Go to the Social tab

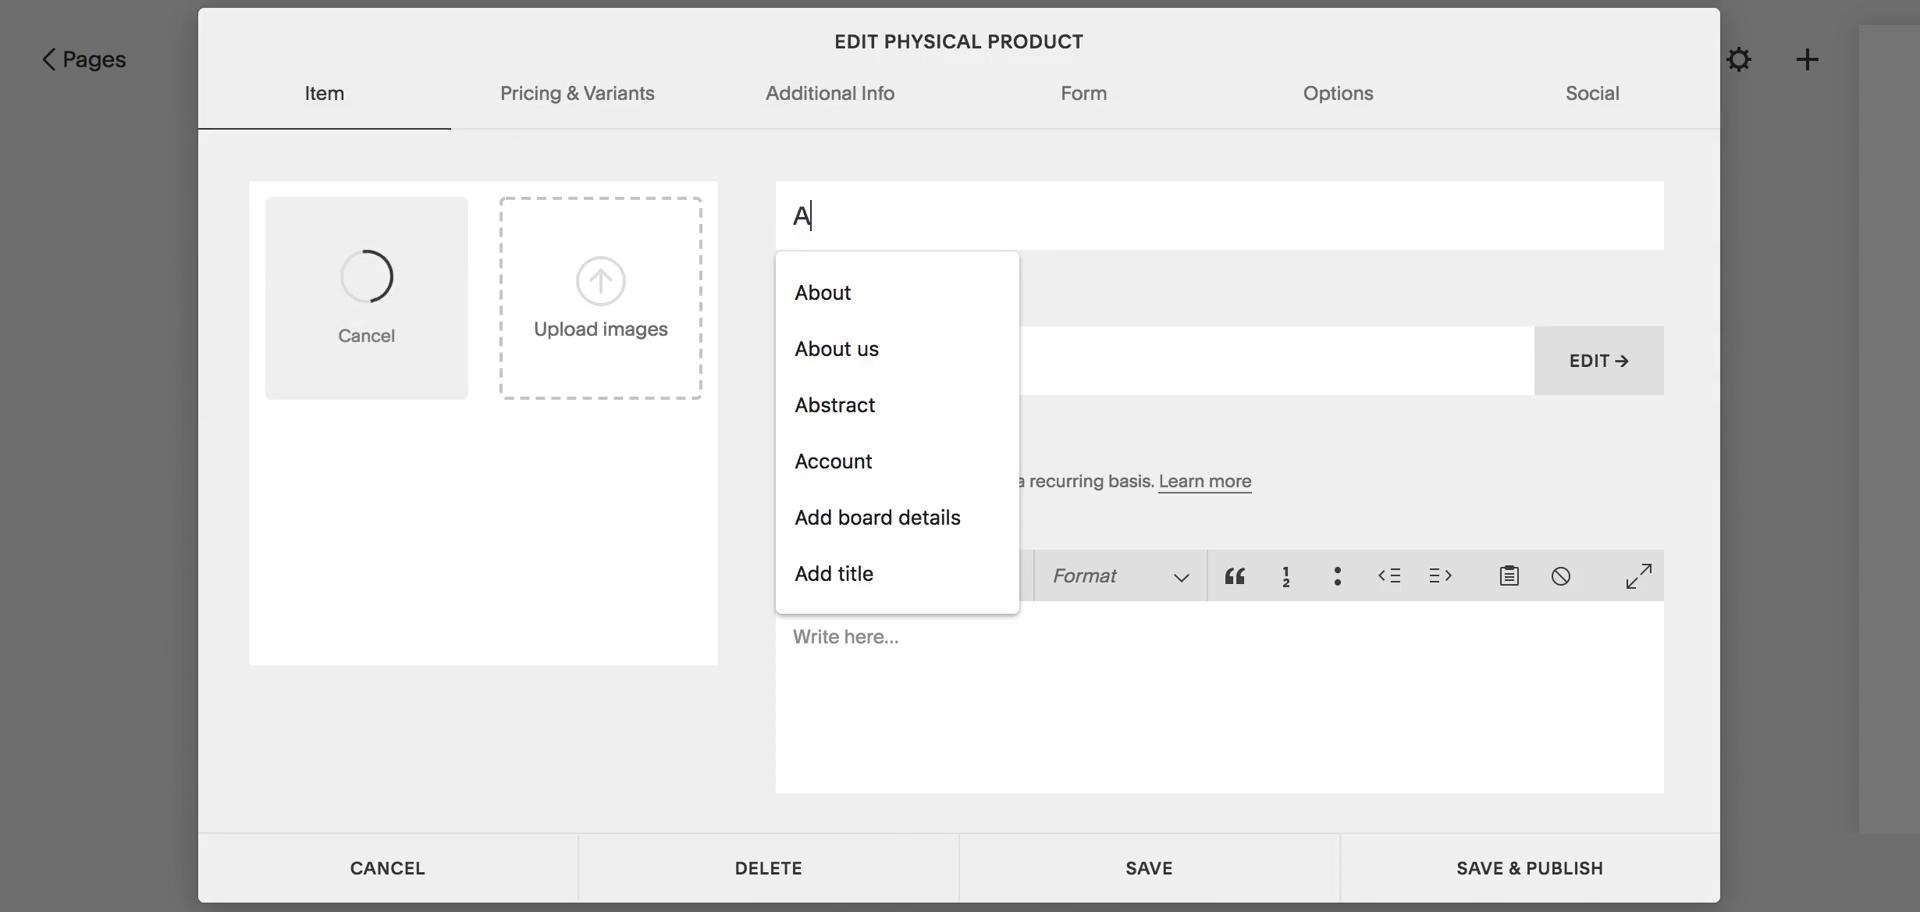tap(1592, 93)
